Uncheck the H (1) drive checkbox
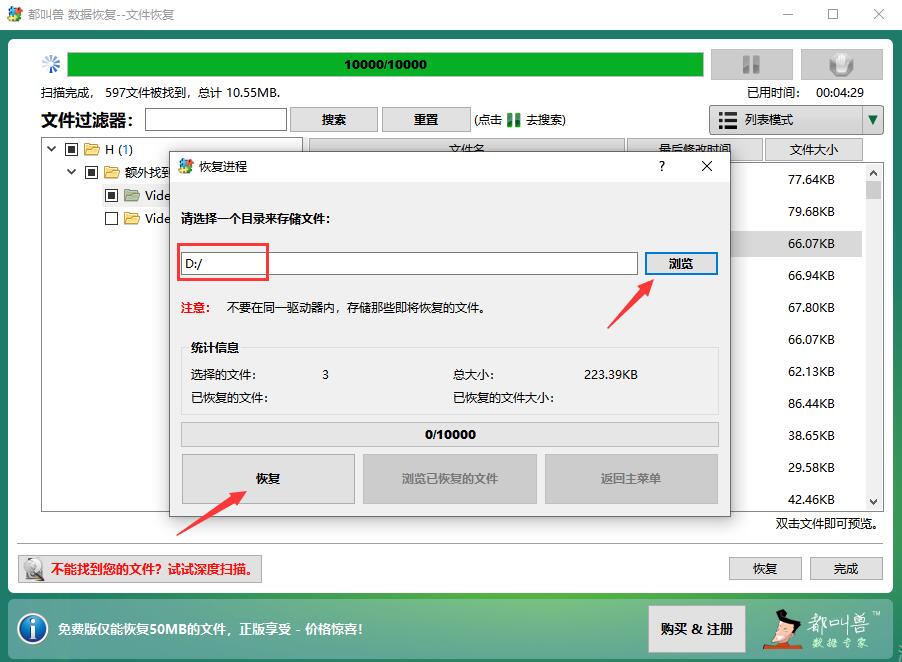 pos(71,148)
